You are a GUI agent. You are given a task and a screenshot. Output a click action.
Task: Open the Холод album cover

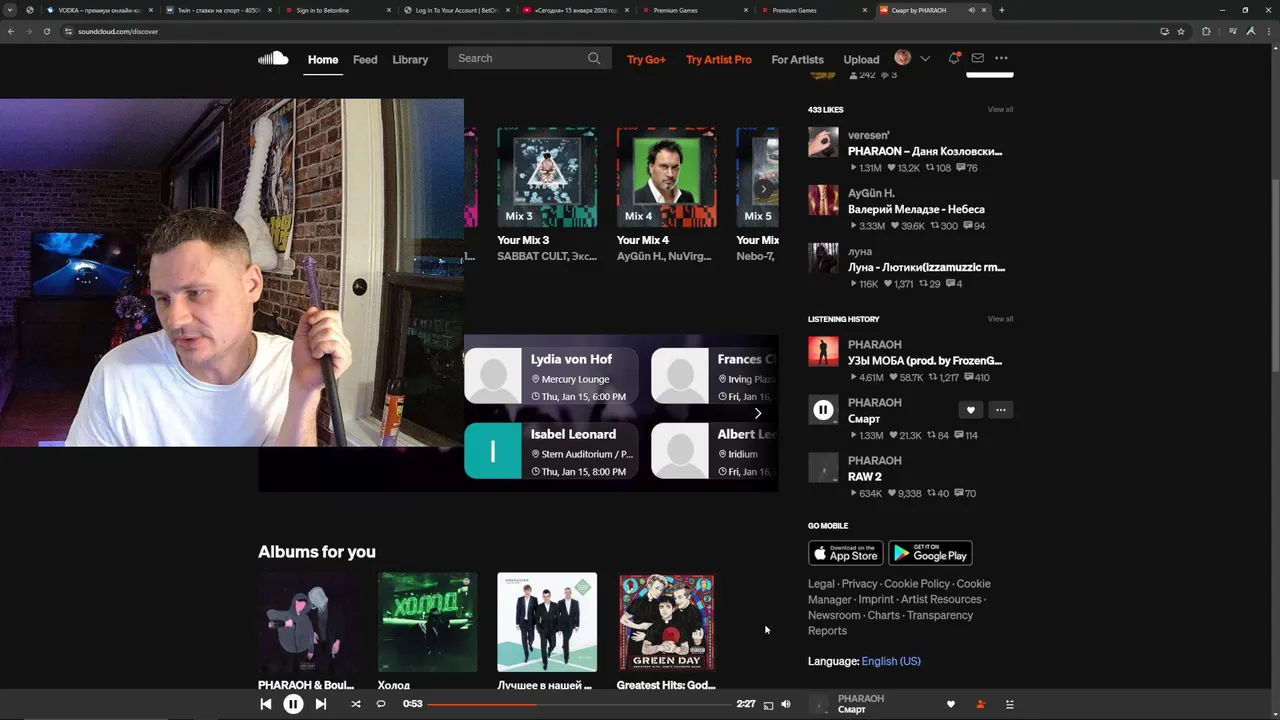(x=427, y=622)
